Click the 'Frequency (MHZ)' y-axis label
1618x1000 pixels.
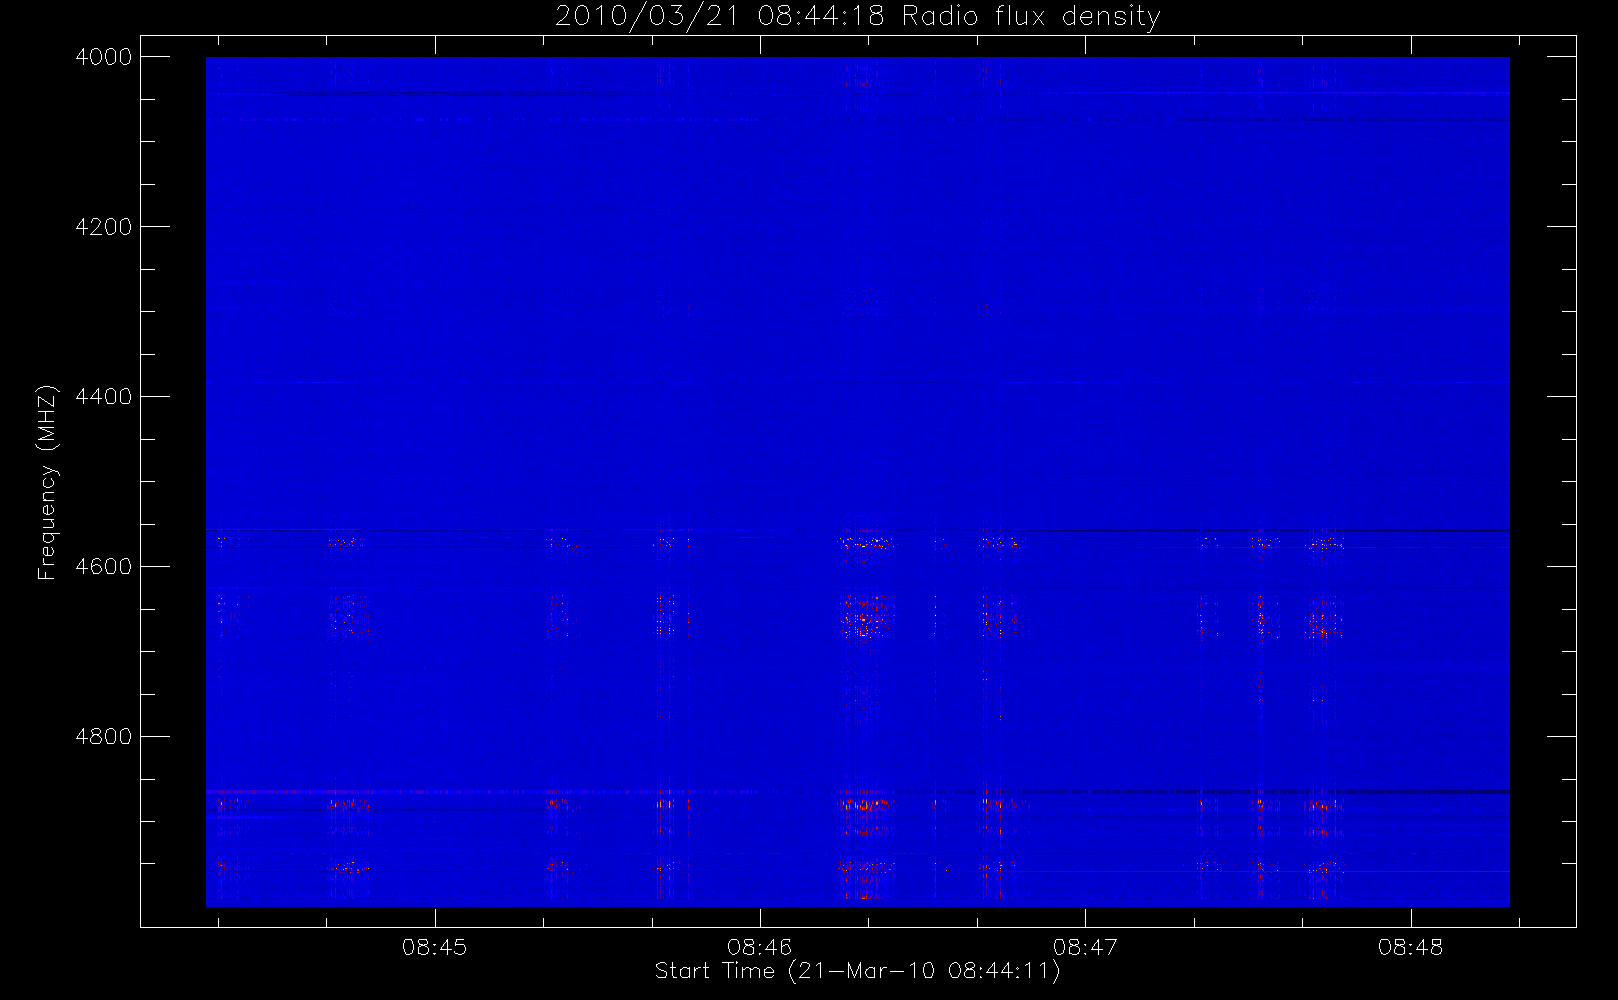click(47, 482)
